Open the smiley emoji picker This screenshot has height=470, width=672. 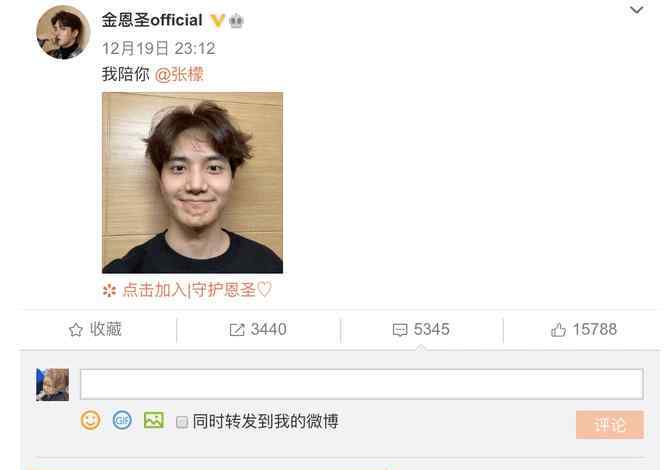coord(90,420)
